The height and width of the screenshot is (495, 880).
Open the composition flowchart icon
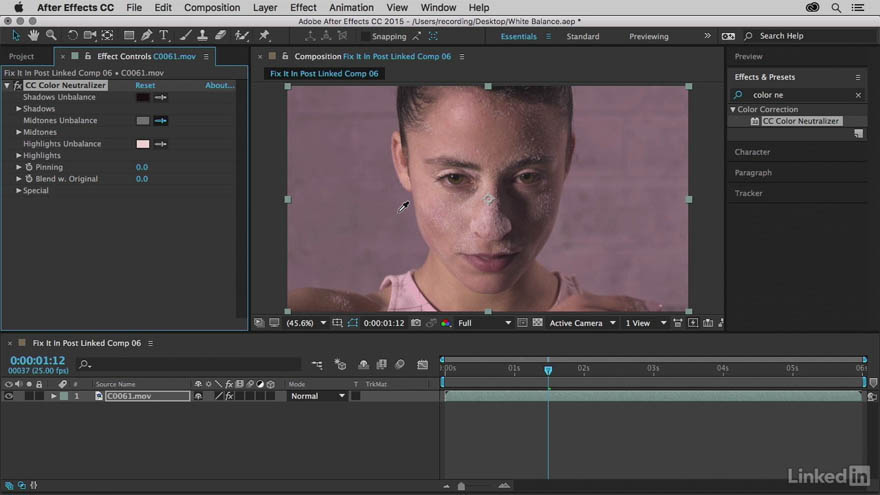point(721,323)
